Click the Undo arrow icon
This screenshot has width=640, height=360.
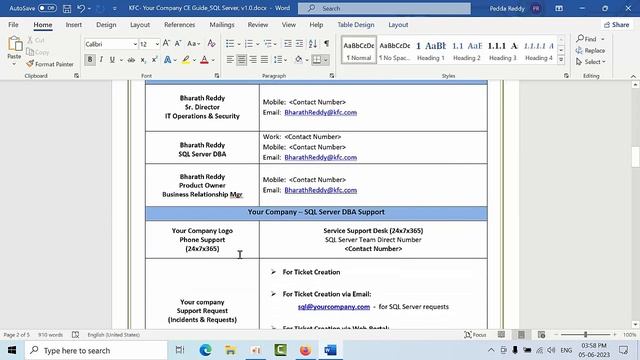81,8
